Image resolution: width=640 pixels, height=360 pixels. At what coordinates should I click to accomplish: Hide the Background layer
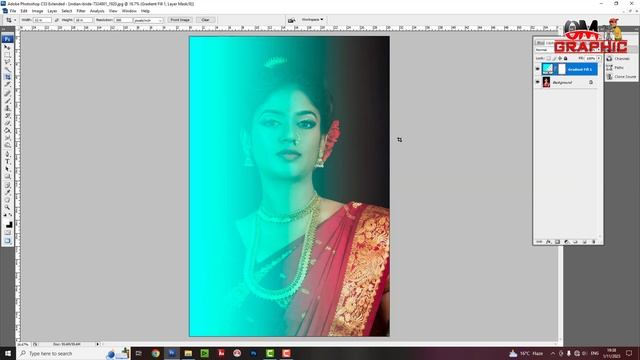coord(538,82)
